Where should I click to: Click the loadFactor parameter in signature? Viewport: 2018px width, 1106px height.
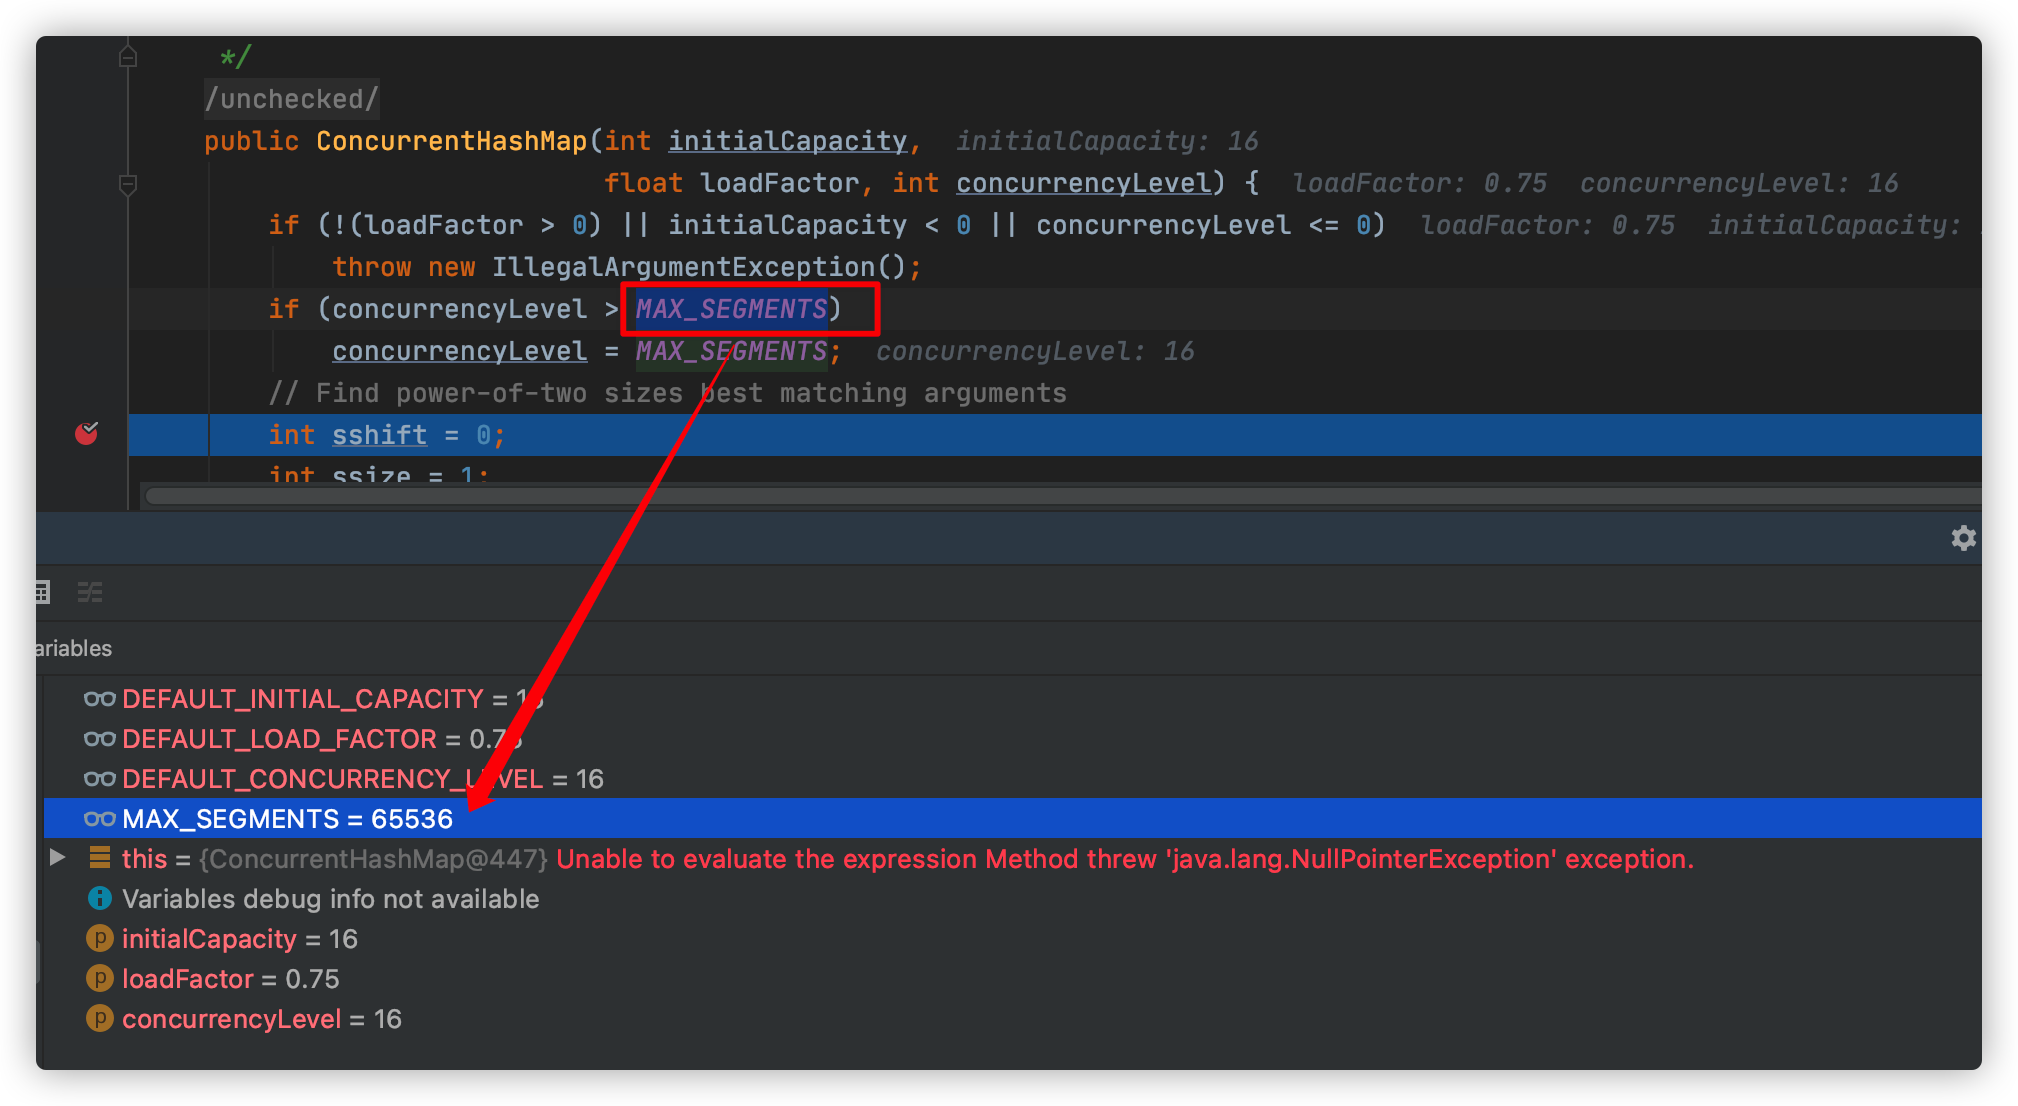point(779,183)
